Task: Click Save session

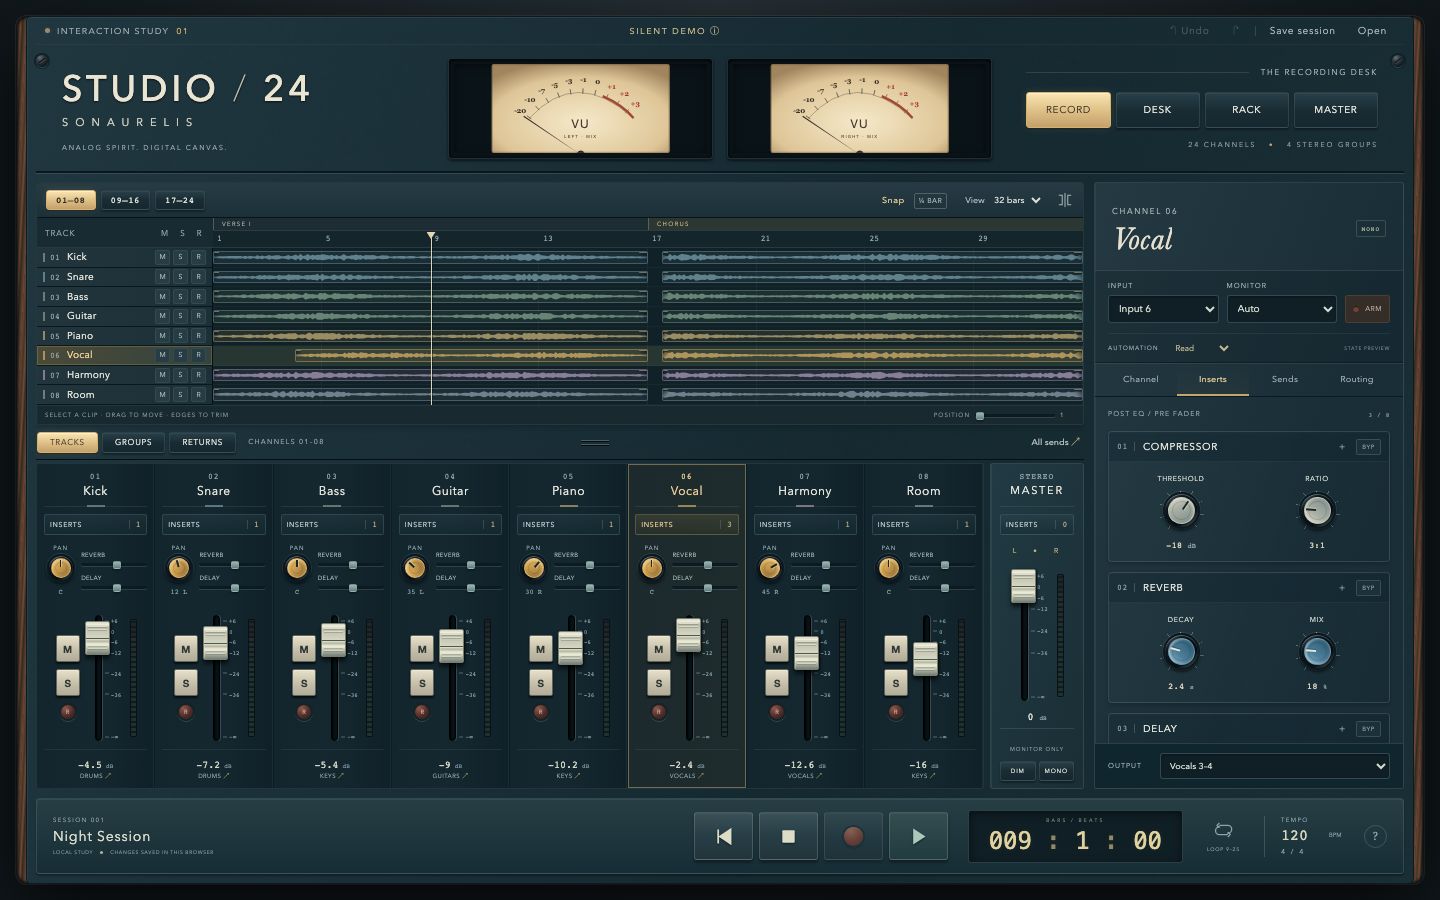Action: 1302,31
